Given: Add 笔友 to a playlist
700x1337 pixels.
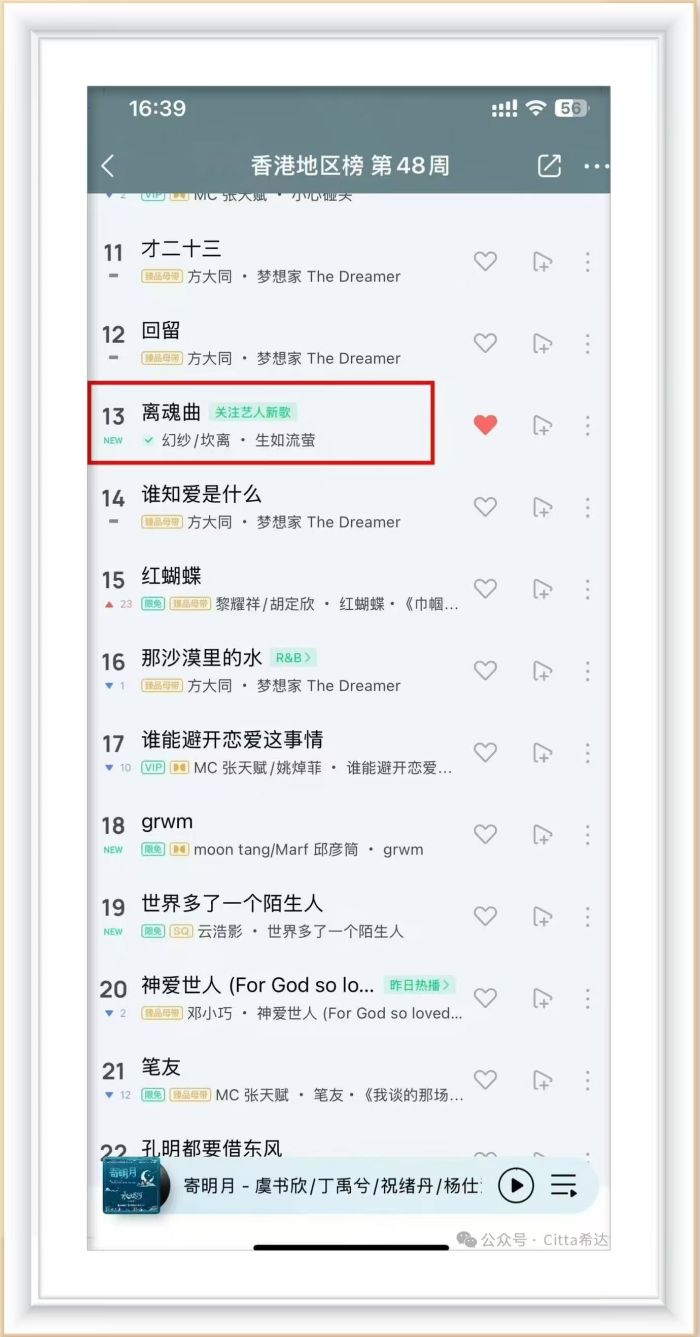Looking at the screenshot, I should (542, 1080).
